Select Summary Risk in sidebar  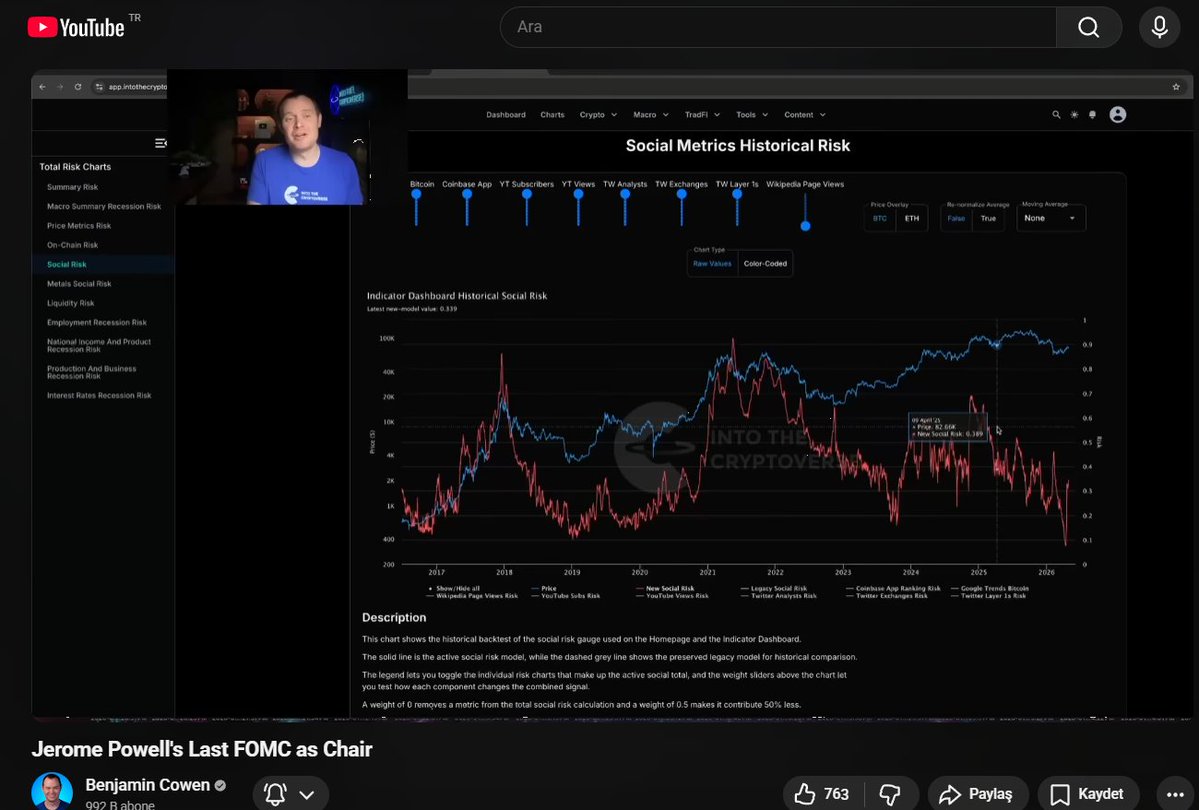point(72,187)
